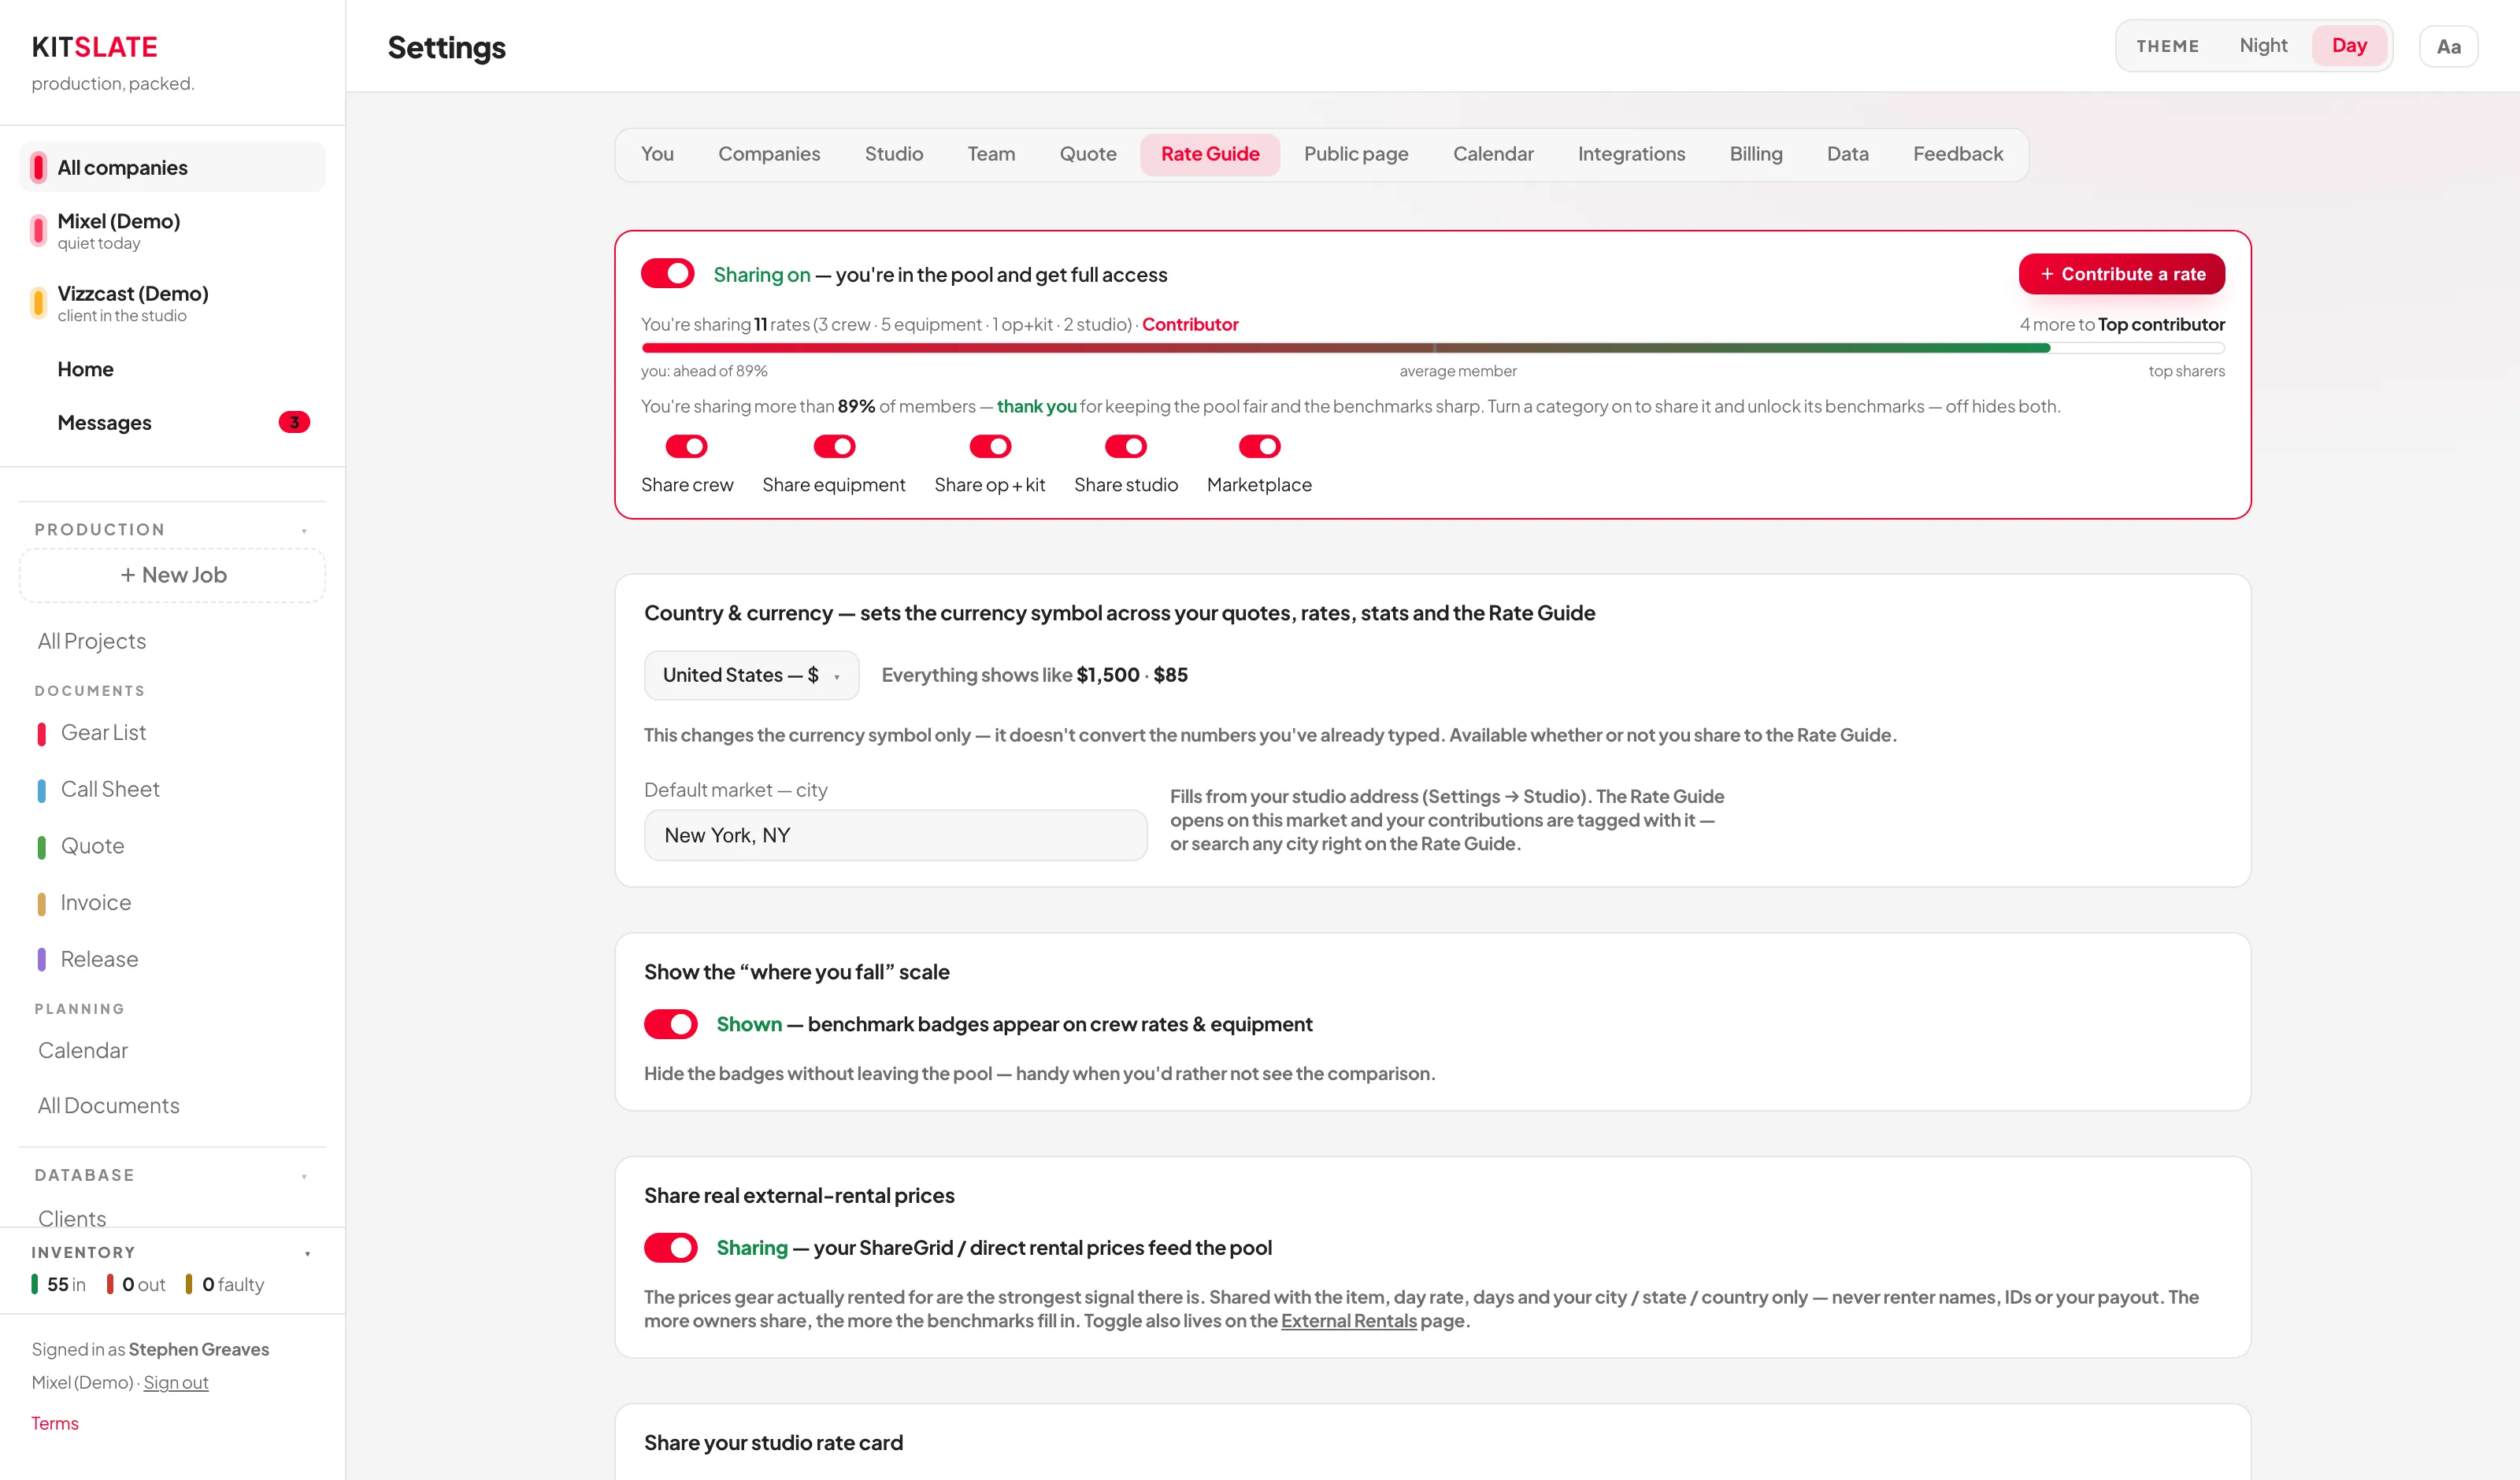Click the + New Job button
The image size is (2520, 1480).
click(173, 575)
